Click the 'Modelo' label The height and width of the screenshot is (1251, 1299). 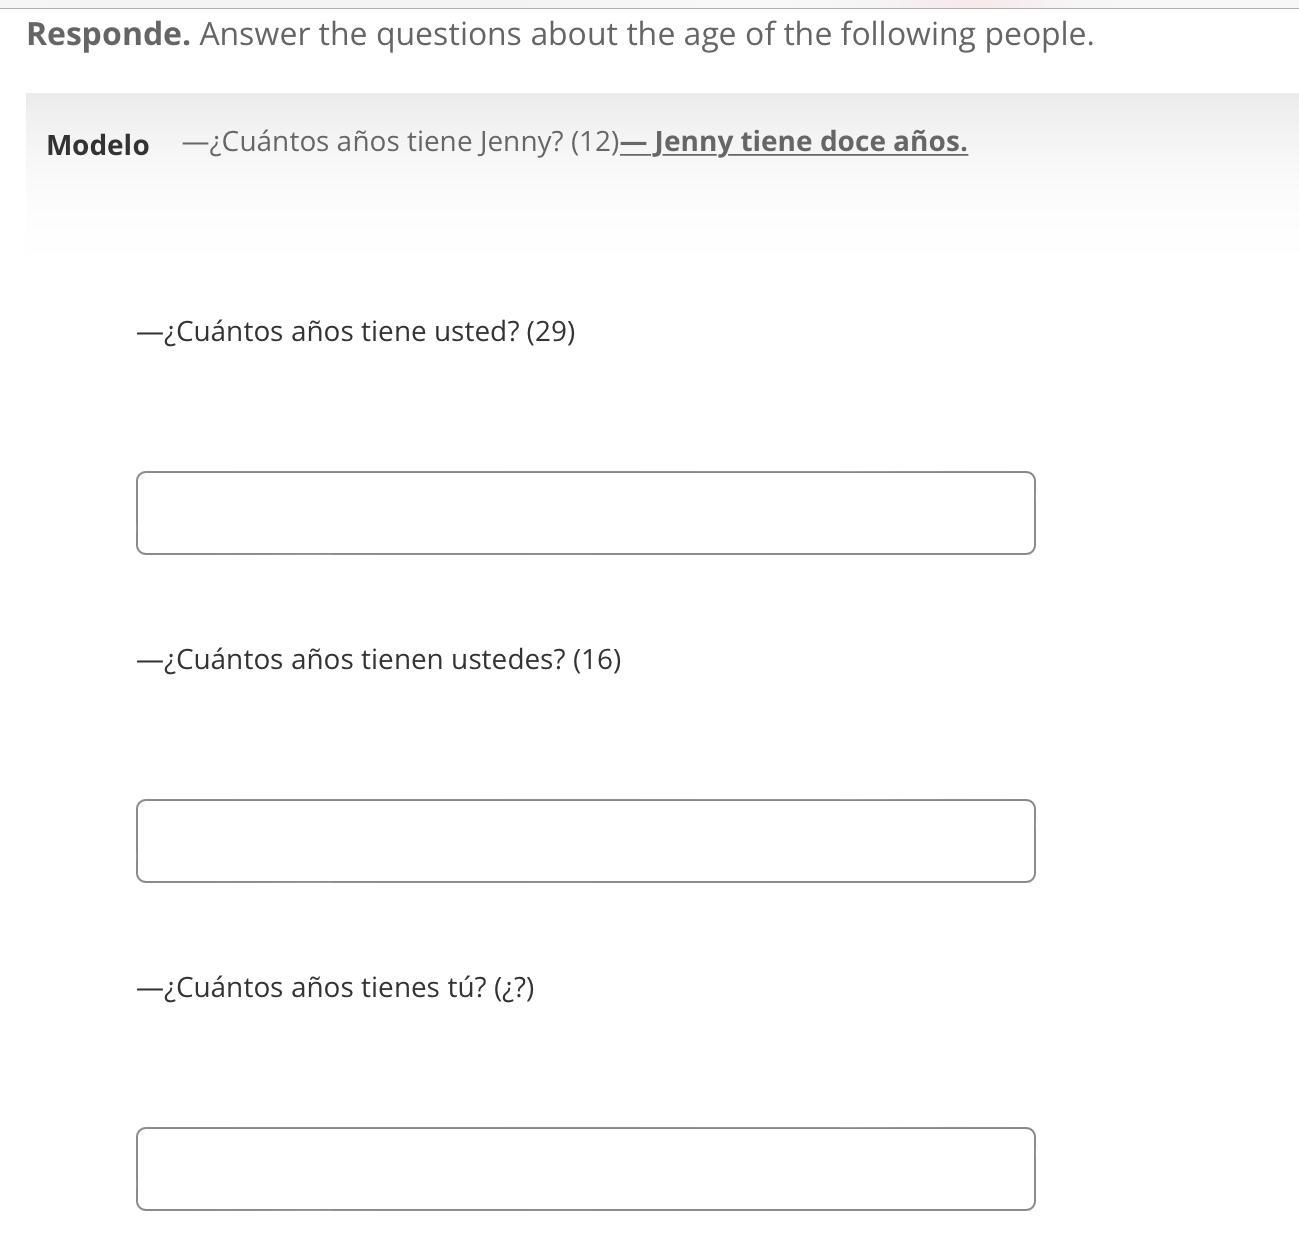coord(98,145)
